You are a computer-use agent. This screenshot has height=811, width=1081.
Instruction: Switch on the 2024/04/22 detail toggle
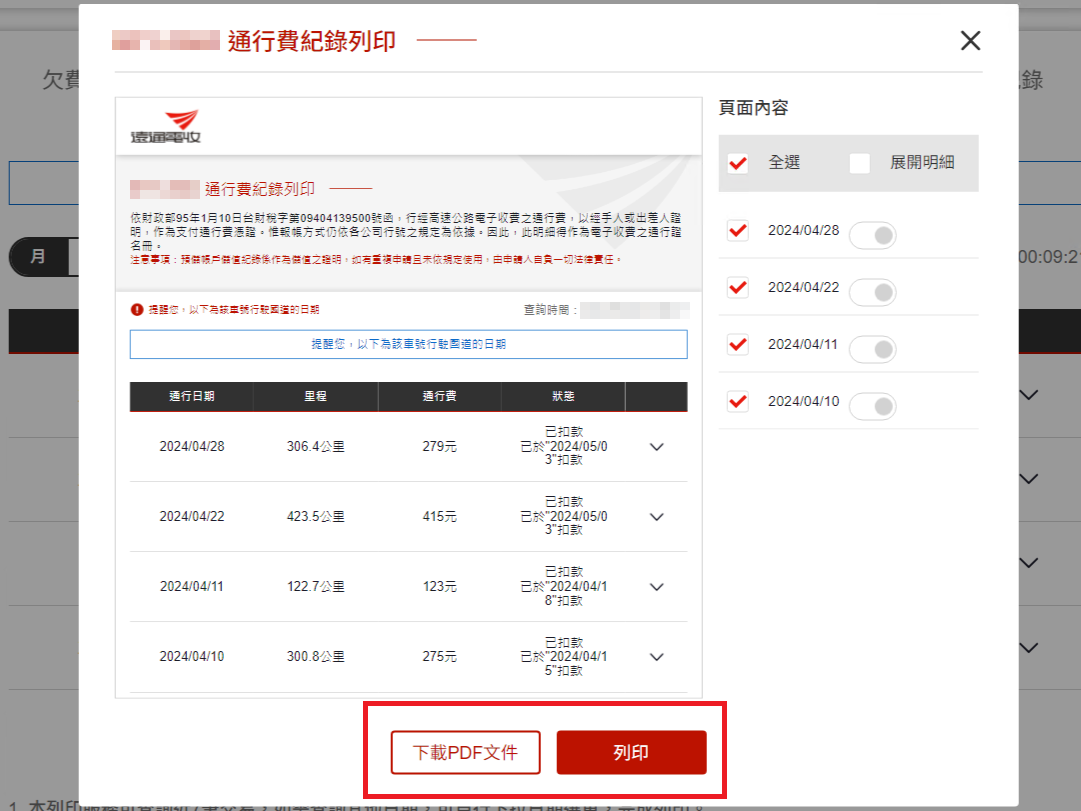pyautogui.click(x=872, y=292)
